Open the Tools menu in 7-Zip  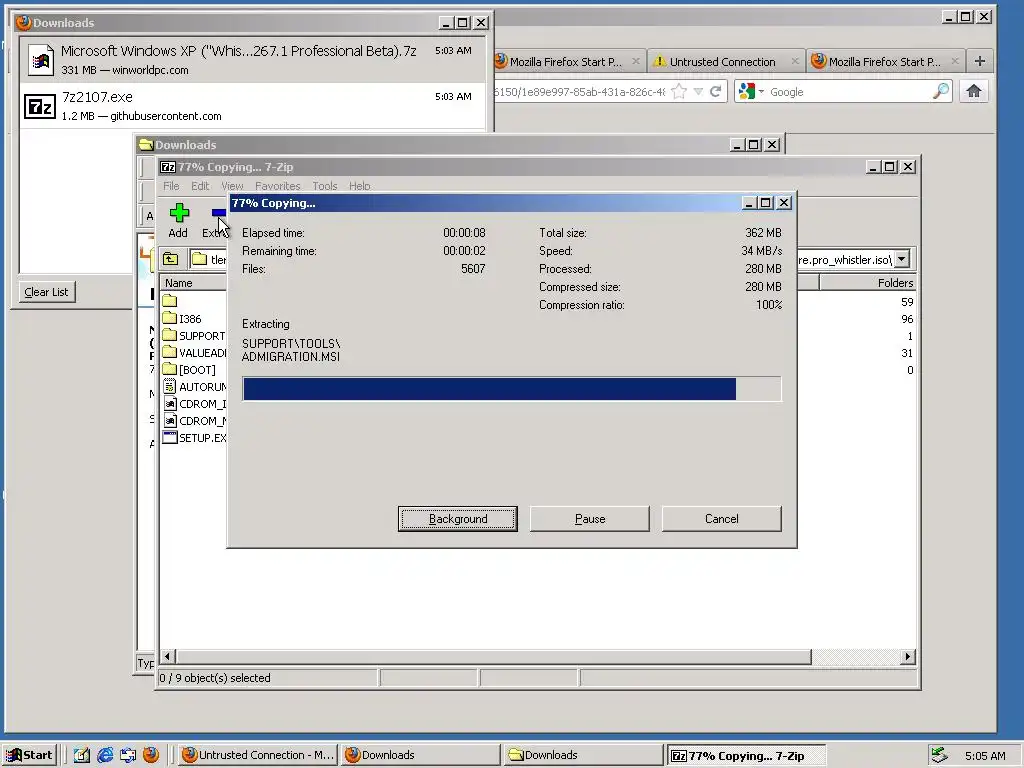[x=325, y=186]
